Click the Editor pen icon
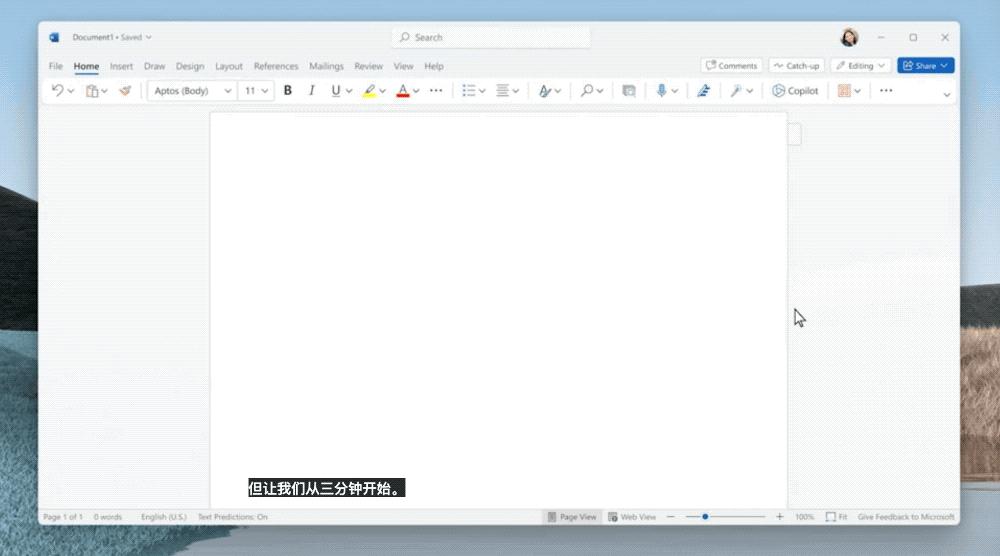 [703, 91]
